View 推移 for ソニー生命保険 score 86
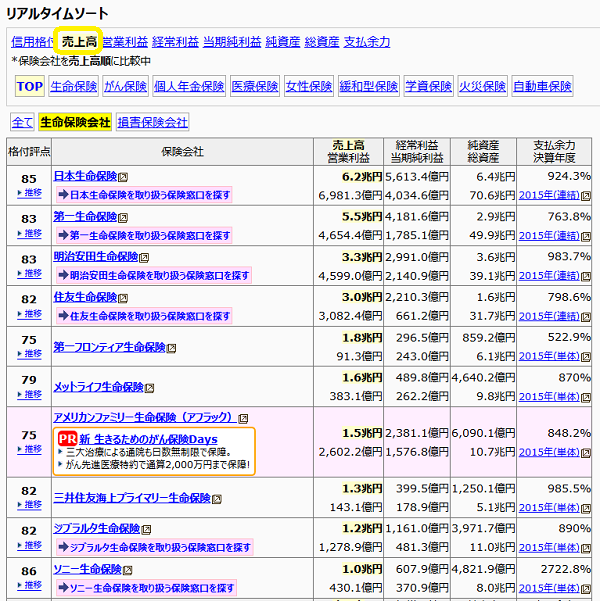The height and width of the screenshot is (601, 600). [x=30, y=585]
